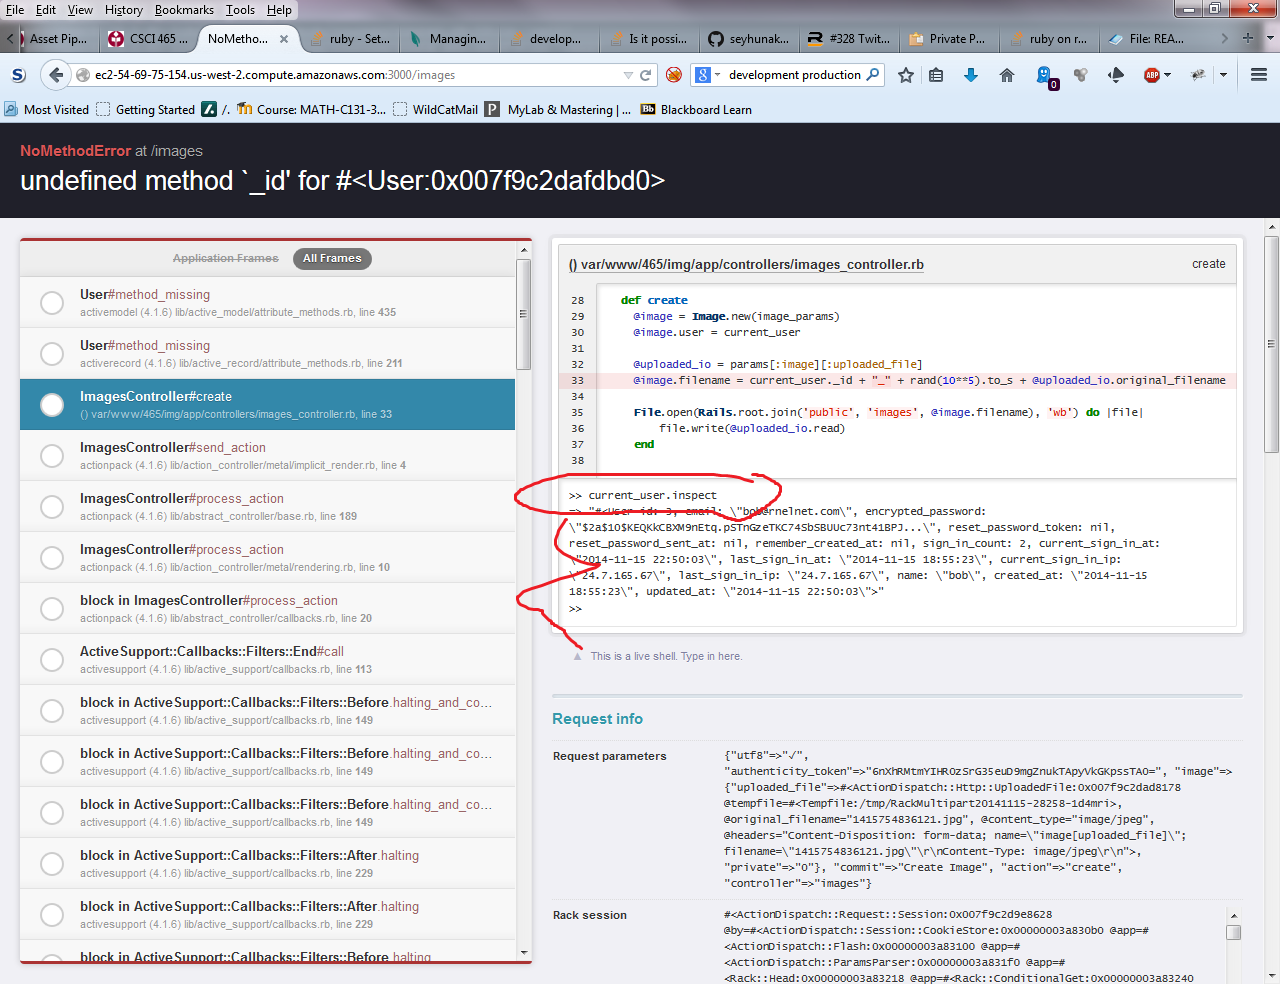Click the 'development production' search field

tap(795, 75)
